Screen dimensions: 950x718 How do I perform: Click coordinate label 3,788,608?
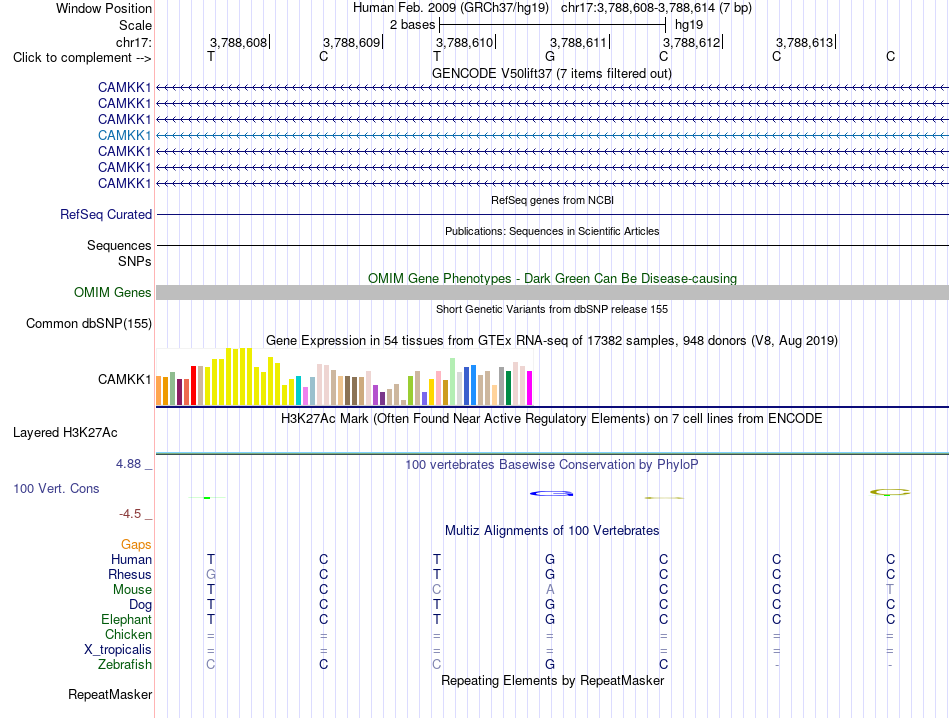coord(238,42)
